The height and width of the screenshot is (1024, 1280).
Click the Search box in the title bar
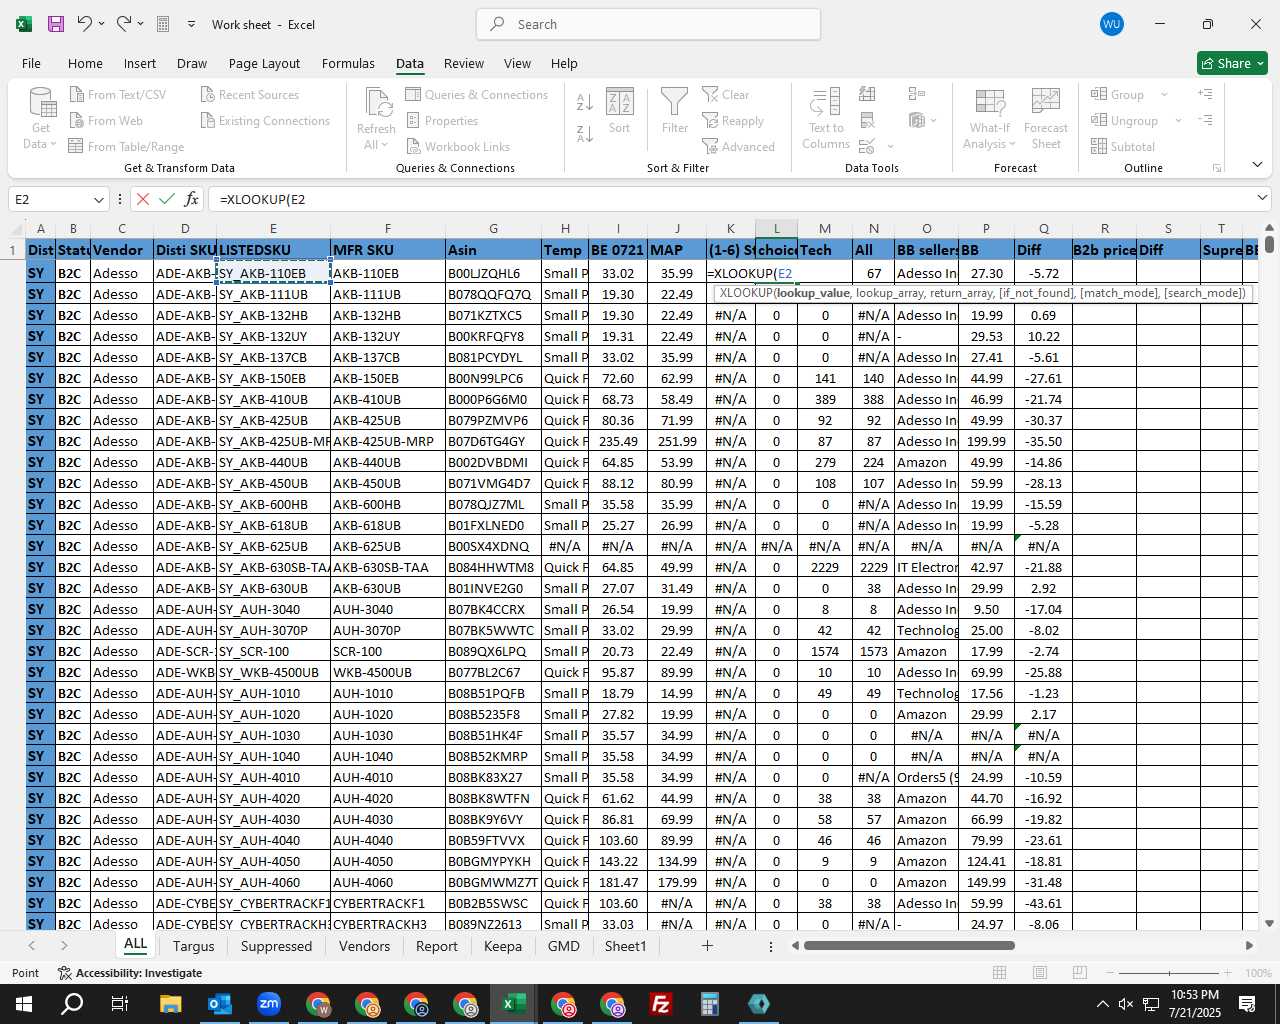coord(648,24)
